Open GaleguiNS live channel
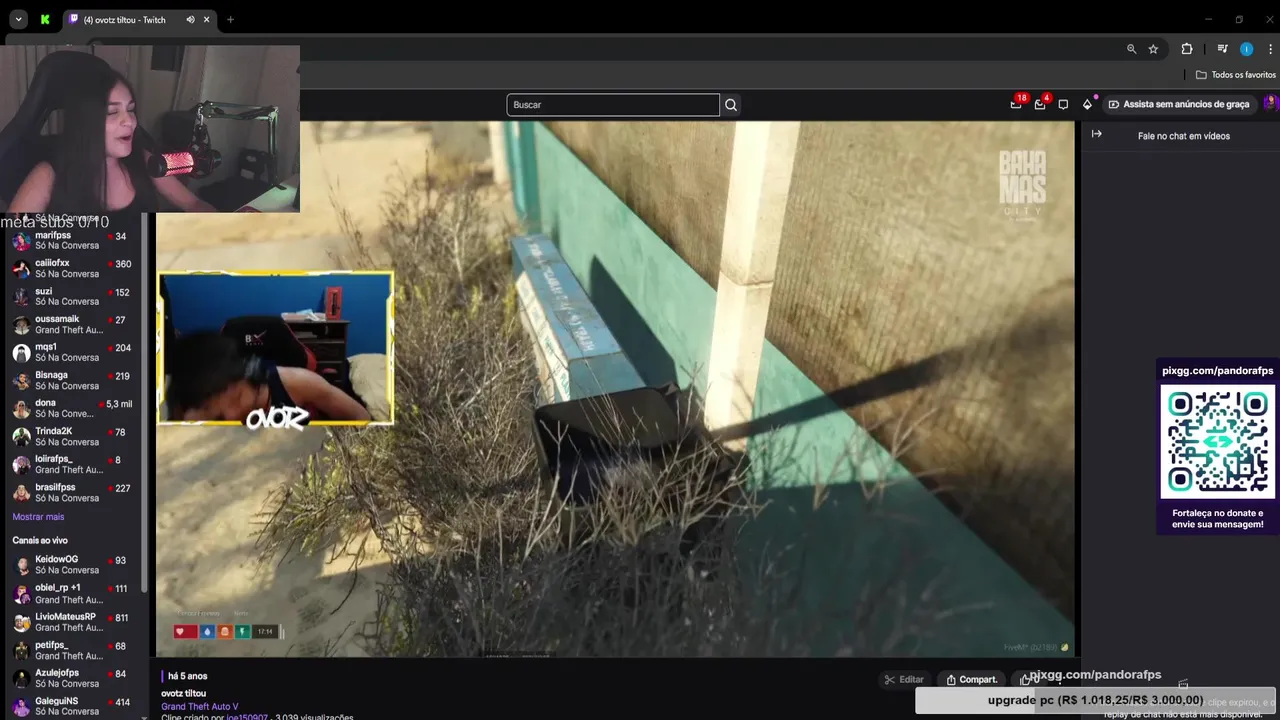 pyautogui.click(x=71, y=706)
